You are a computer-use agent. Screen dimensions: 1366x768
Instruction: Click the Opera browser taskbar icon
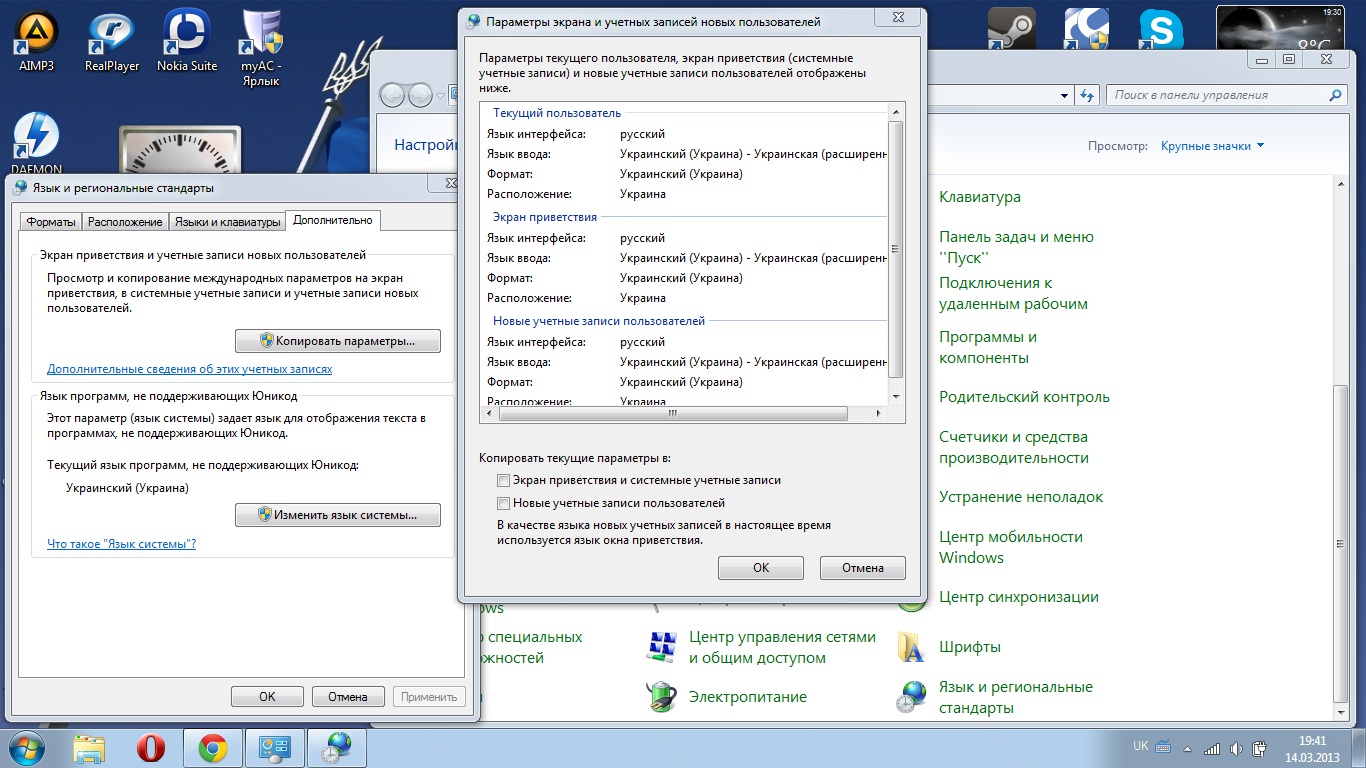tap(151, 747)
